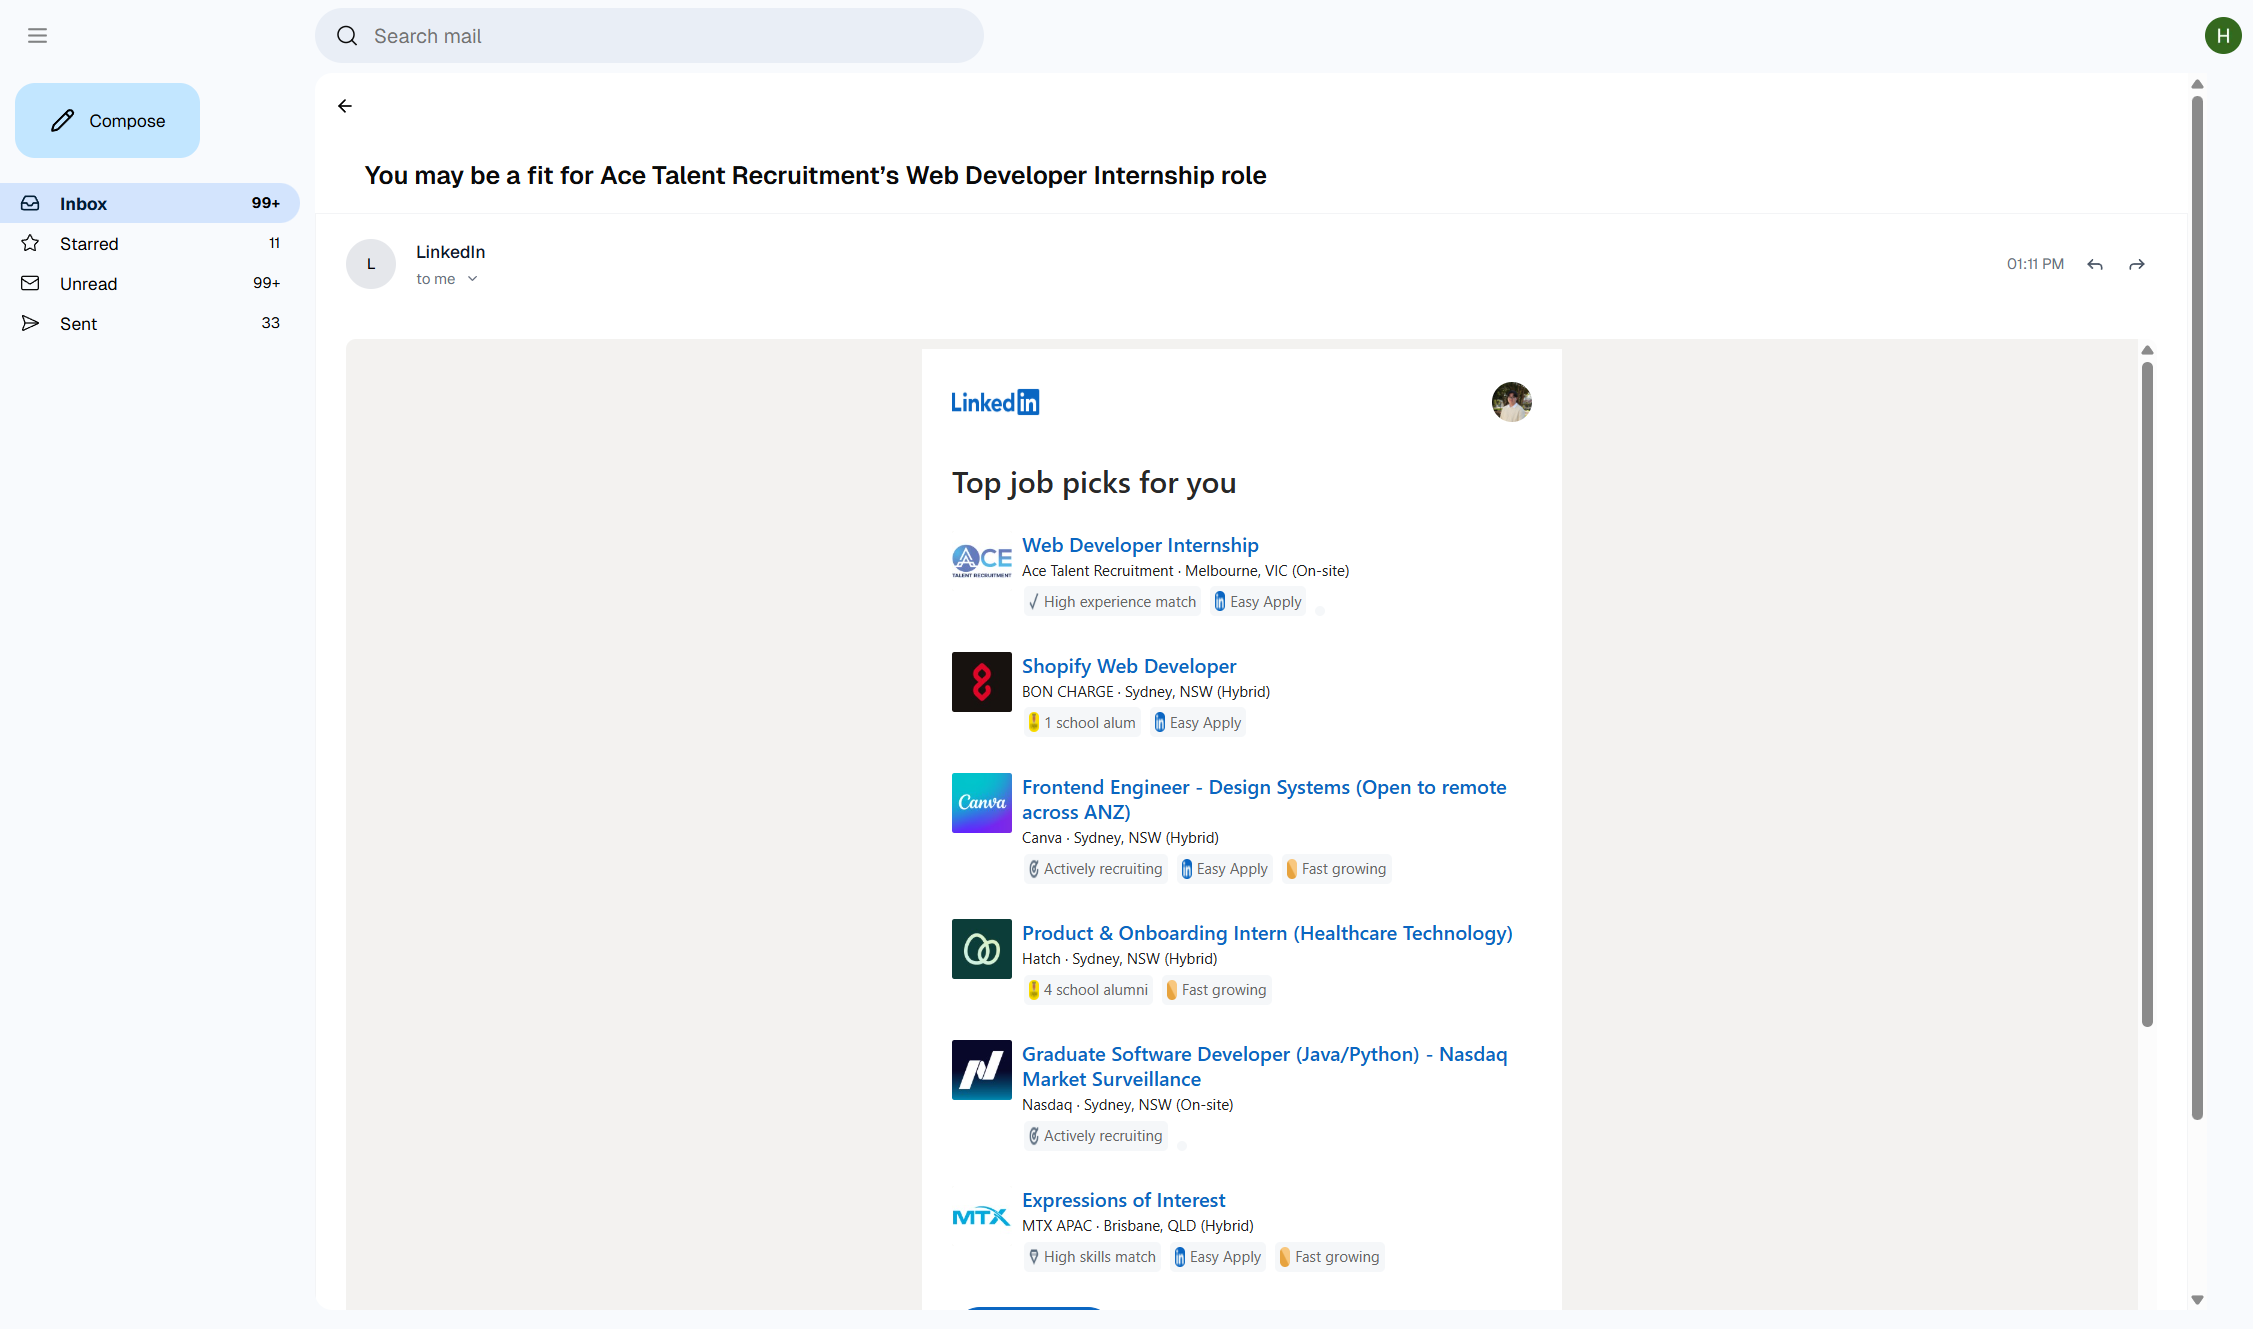The height and width of the screenshot is (1329, 2253).
Task: Open Frontend Engineer - Design Systems link
Action: pyautogui.click(x=1264, y=800)
